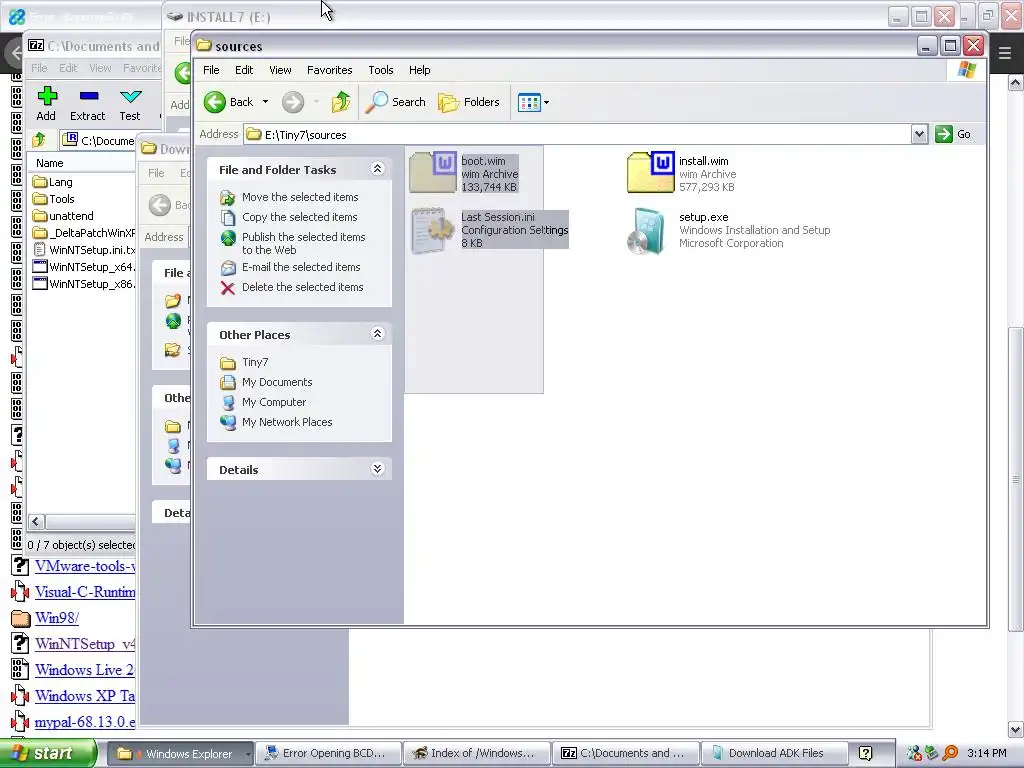
Task: Click the 7-Zip up-folder icon
Action: 39,140
